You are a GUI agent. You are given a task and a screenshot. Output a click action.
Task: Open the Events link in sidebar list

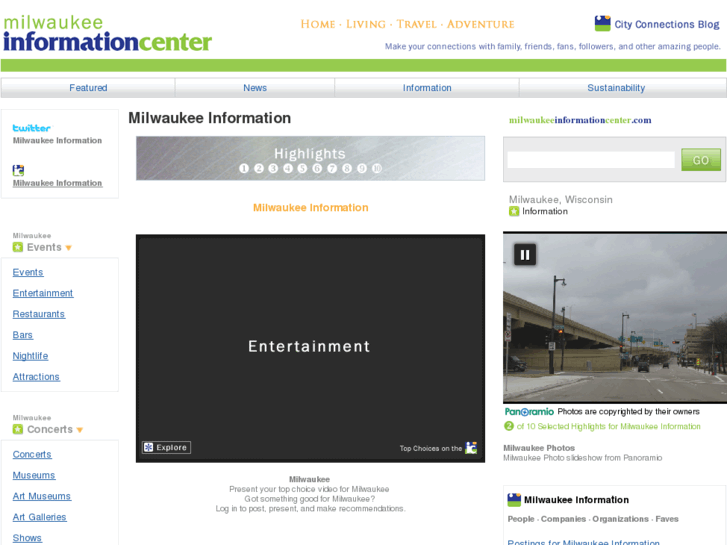click(x=28, y=272)
